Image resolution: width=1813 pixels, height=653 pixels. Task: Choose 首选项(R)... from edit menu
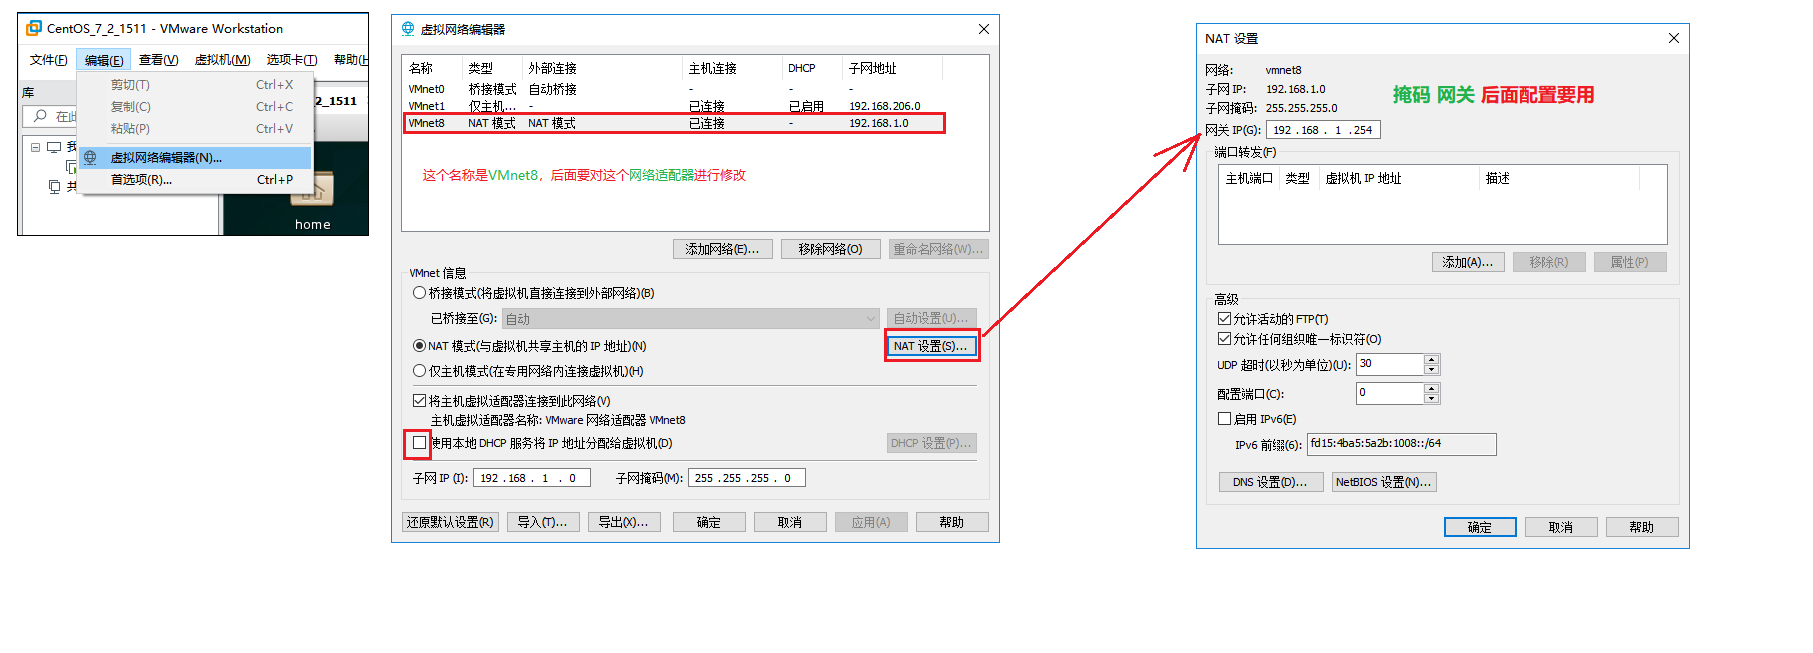coord(196,180)
